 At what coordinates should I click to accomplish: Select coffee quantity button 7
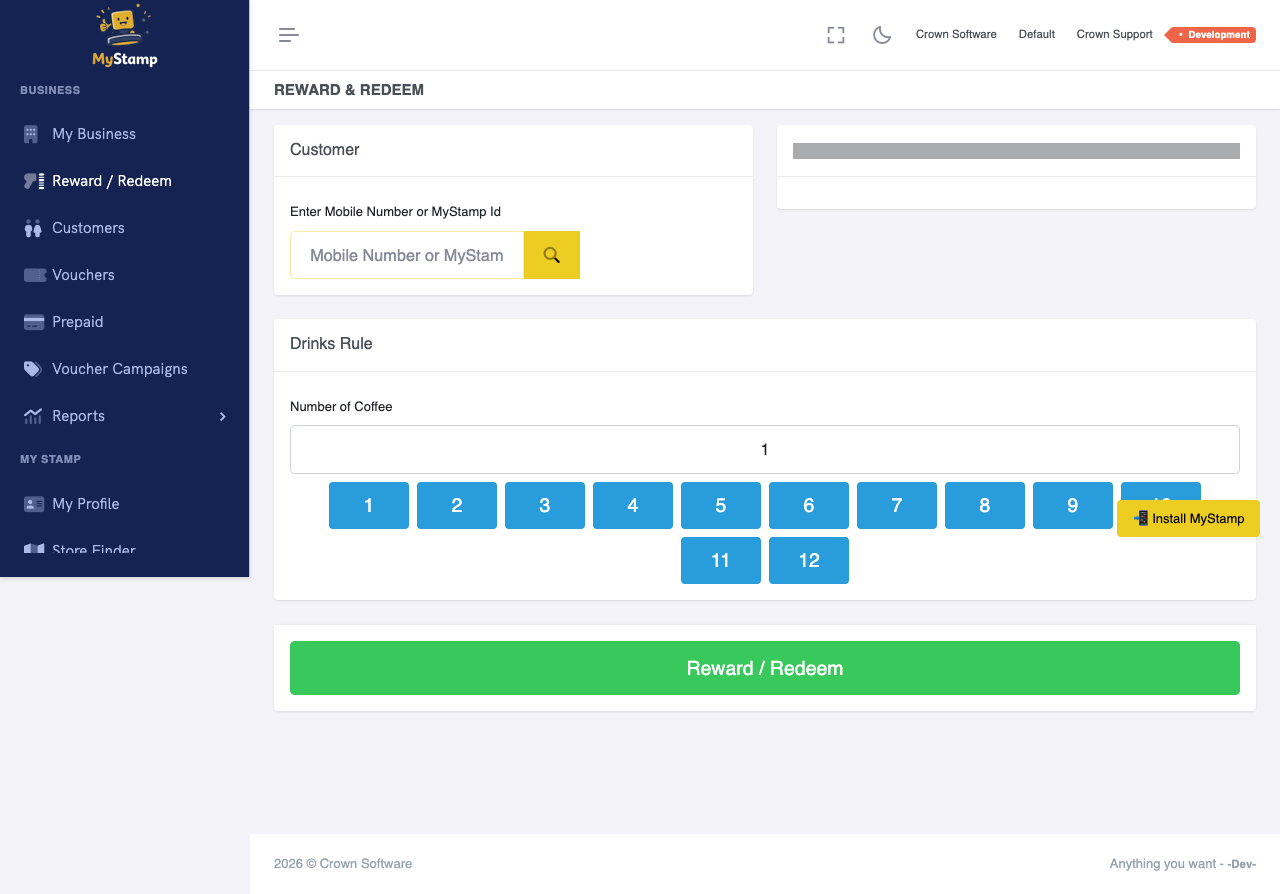click(897, 505)
